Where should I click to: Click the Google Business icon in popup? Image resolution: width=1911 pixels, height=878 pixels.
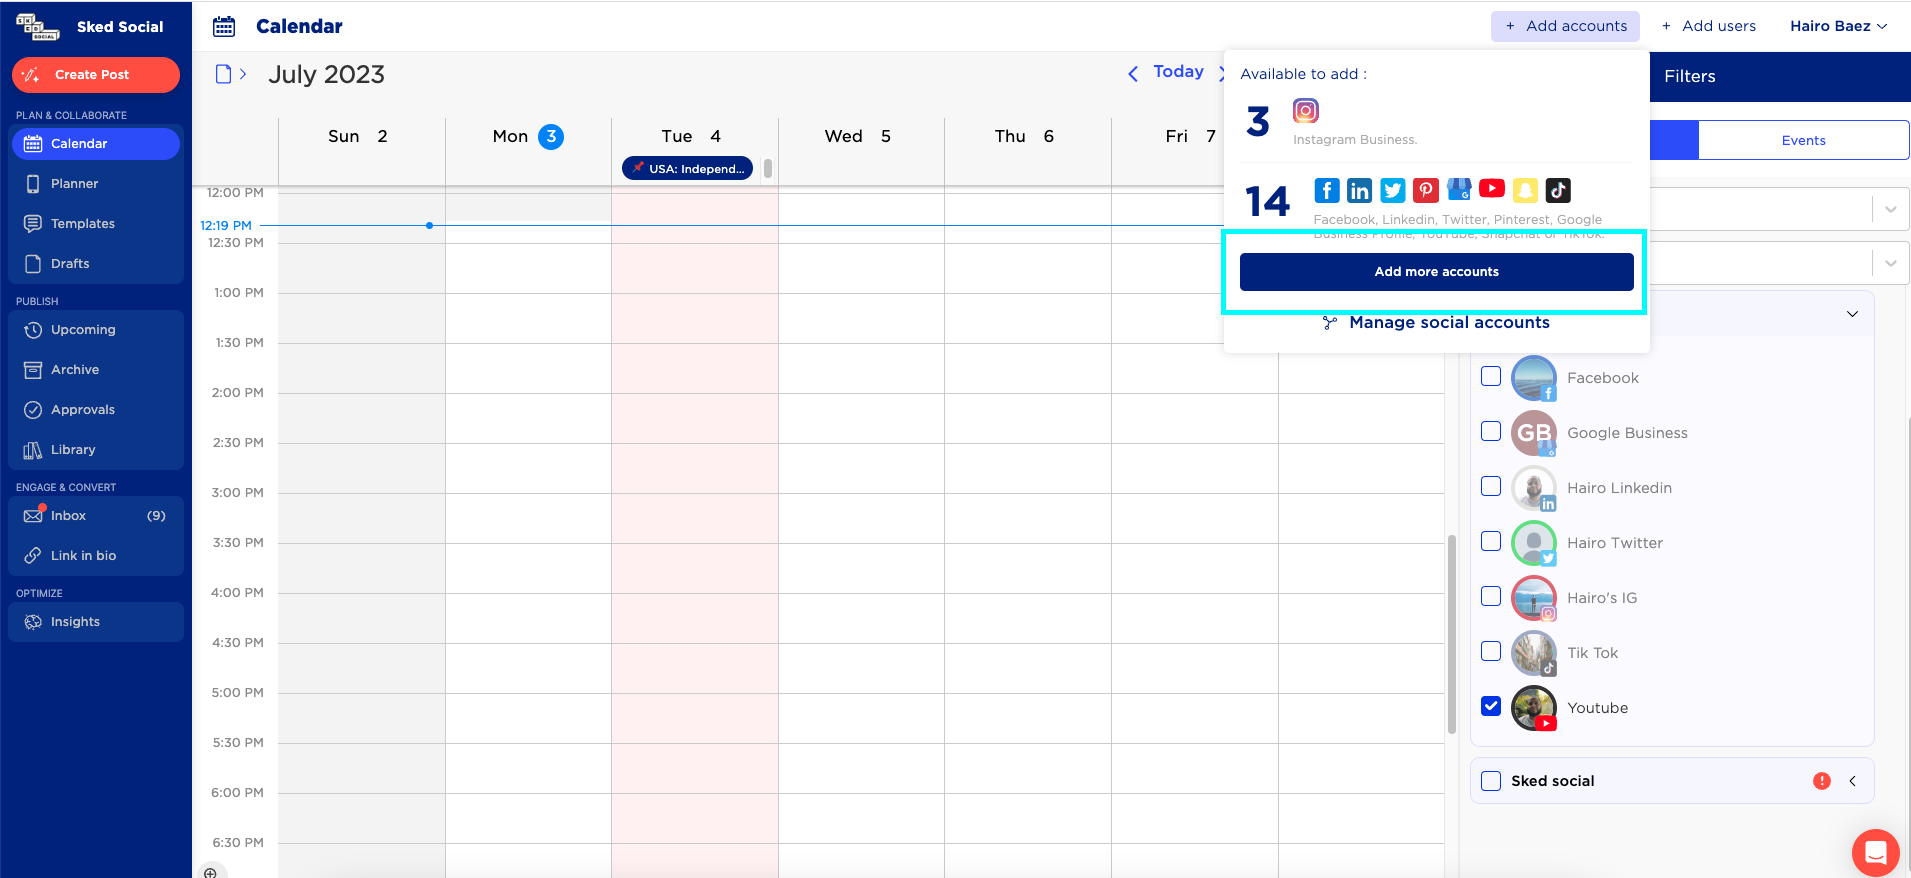pos(1459,189)
